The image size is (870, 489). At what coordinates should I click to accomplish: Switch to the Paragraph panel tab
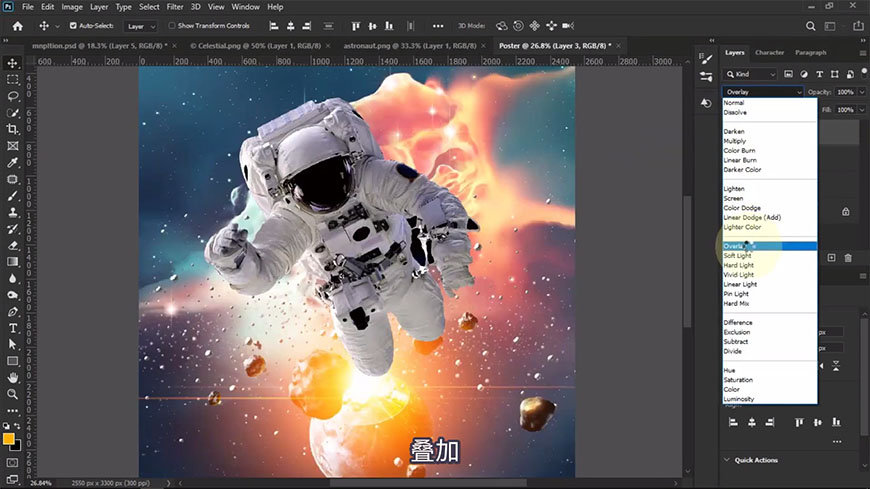click(x=811, y=53)
